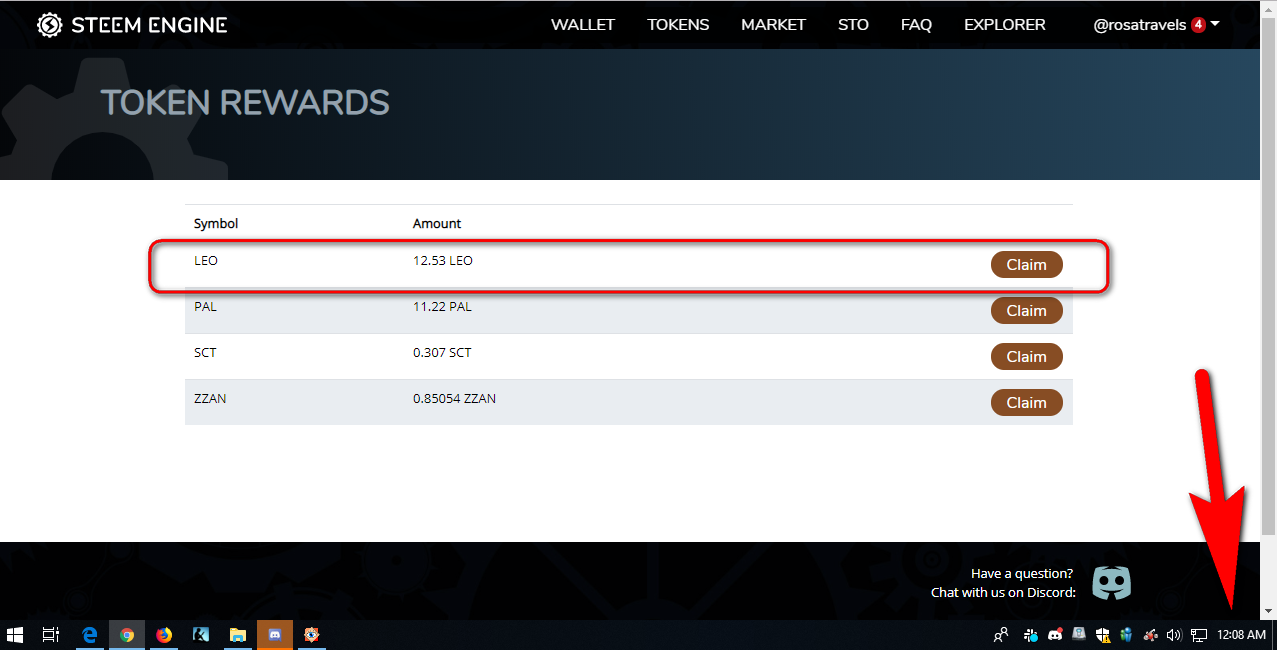The width and height of the screenshot is (1277, 650).
Task: Click the scrollbar down arrow
Action: tap(1270, 612)
